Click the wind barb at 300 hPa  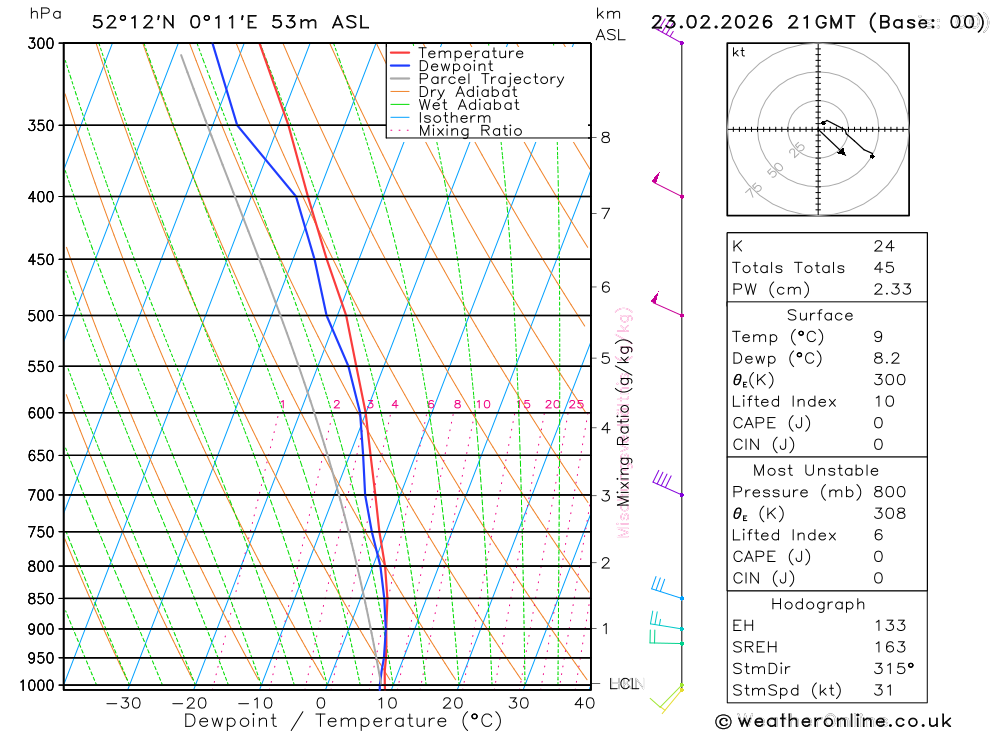click(x=667, y=31)
